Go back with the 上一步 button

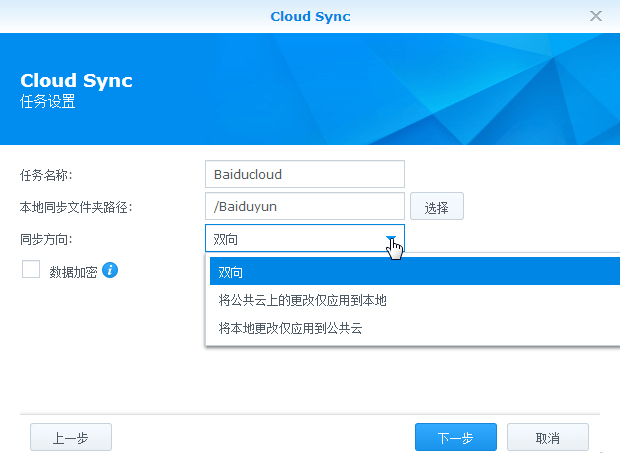click(70, 438)
